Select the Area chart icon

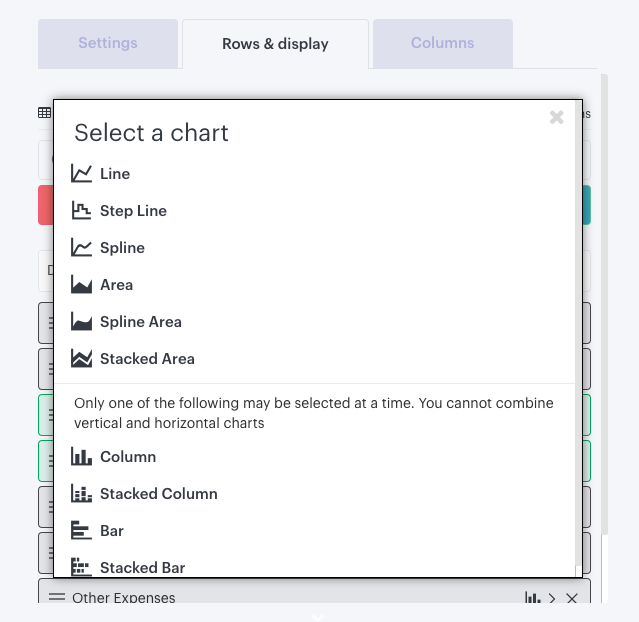(81, 285)
